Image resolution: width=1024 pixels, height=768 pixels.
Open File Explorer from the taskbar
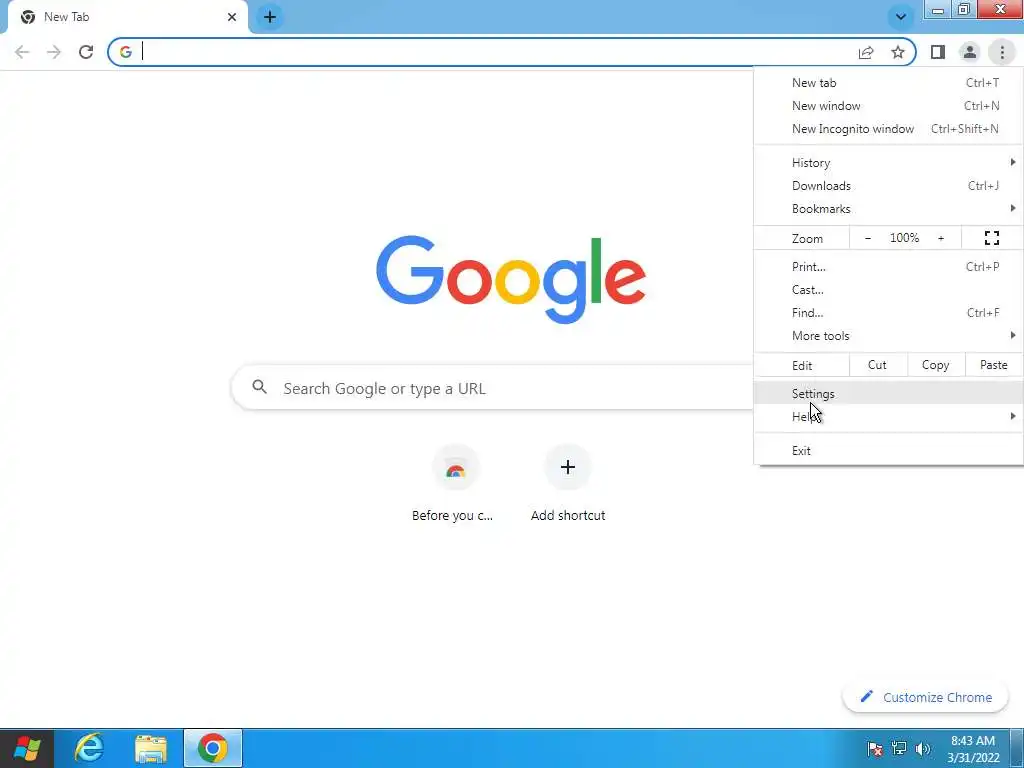[151, 748]
